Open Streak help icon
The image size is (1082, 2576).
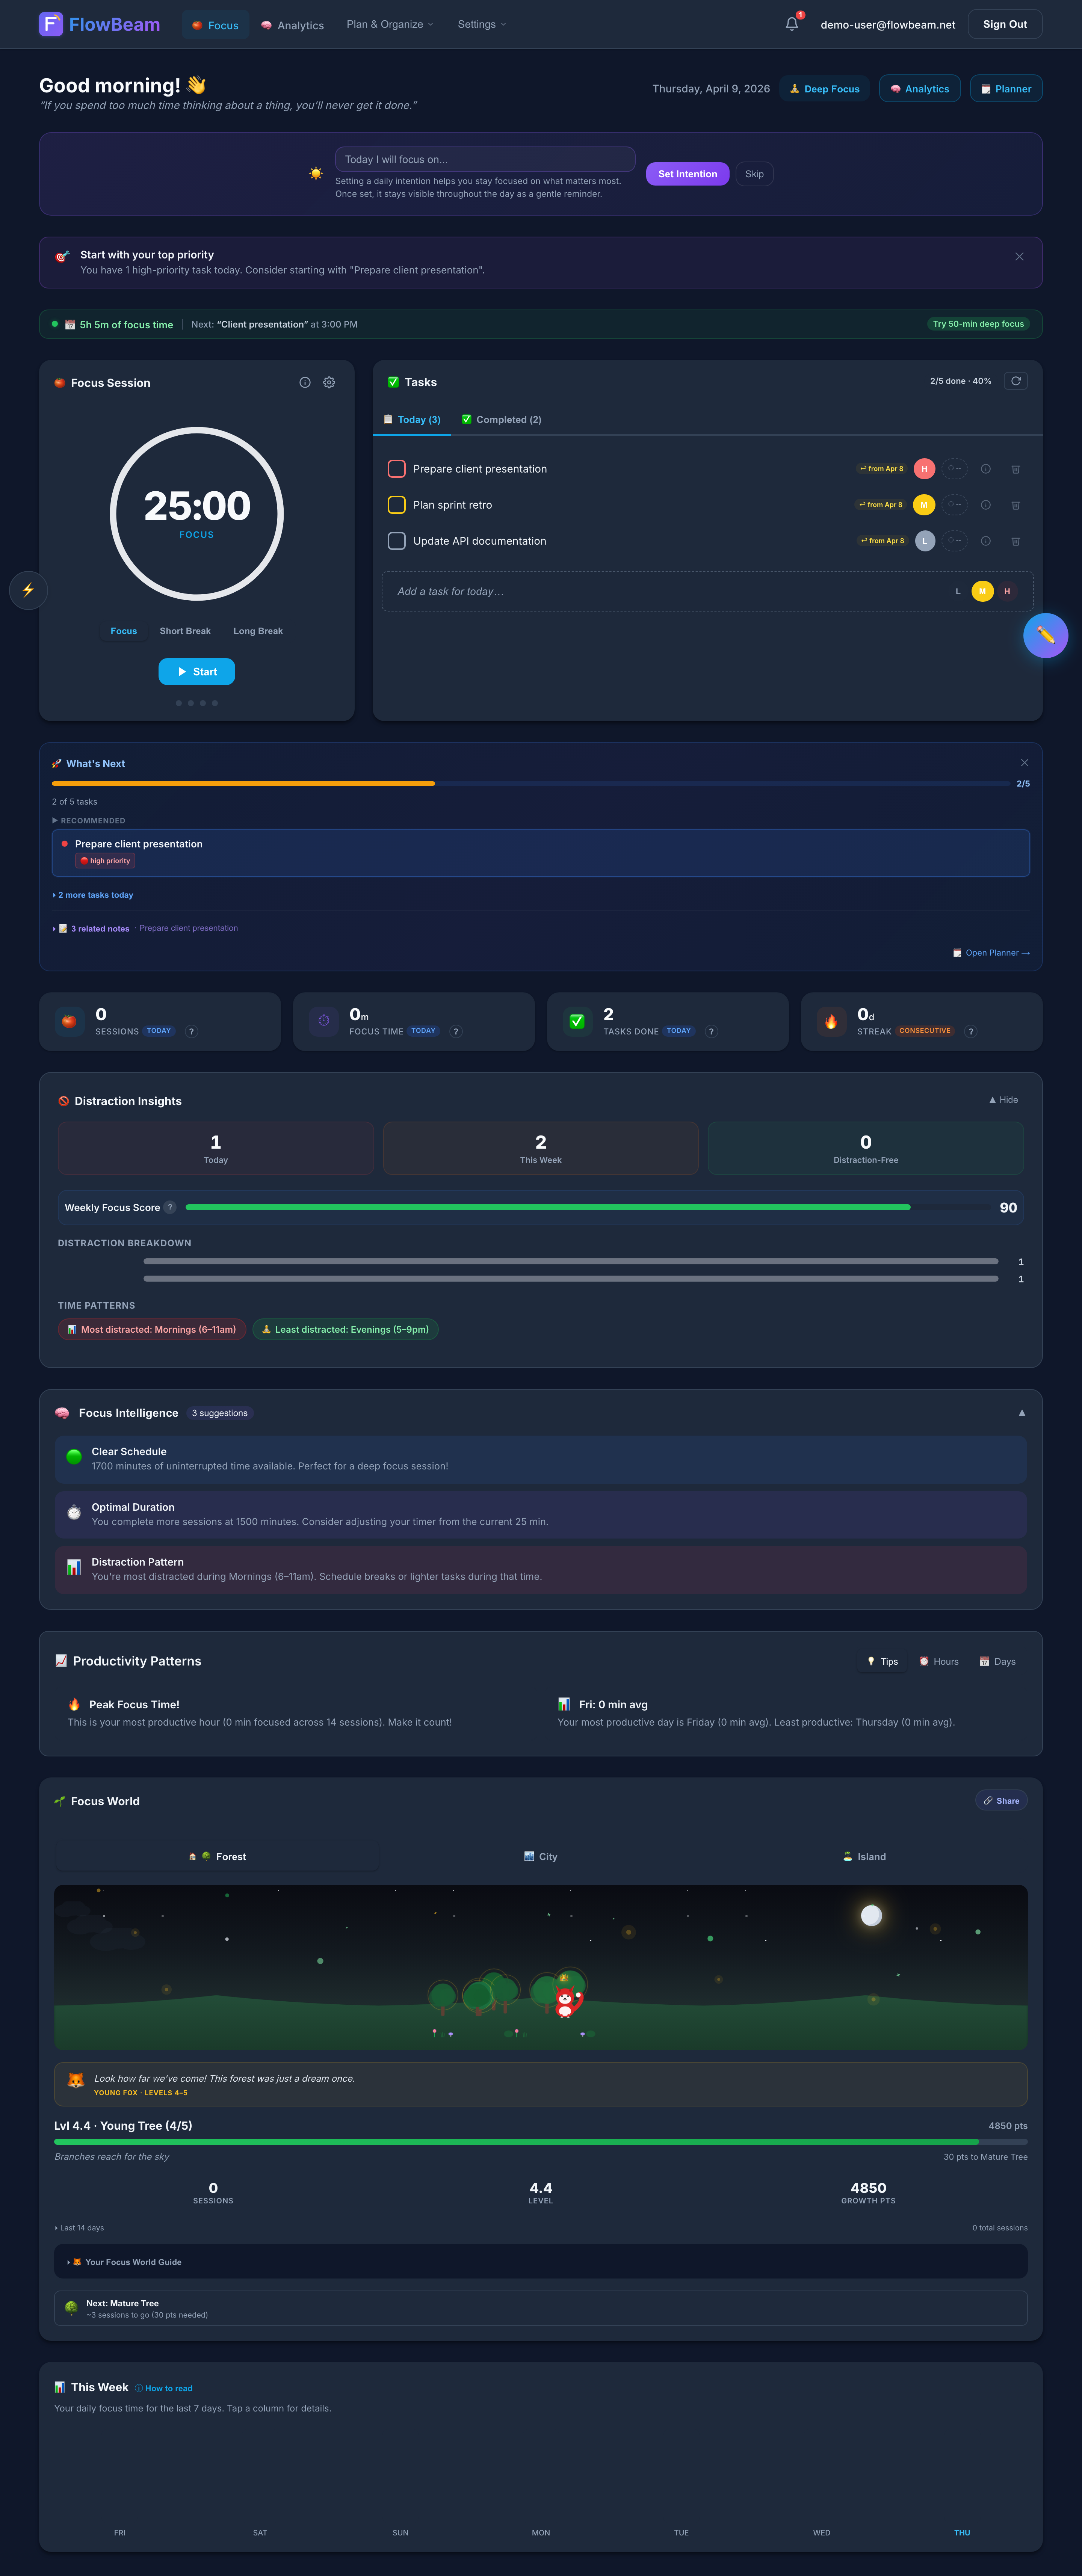click(x=970, y=1031)
